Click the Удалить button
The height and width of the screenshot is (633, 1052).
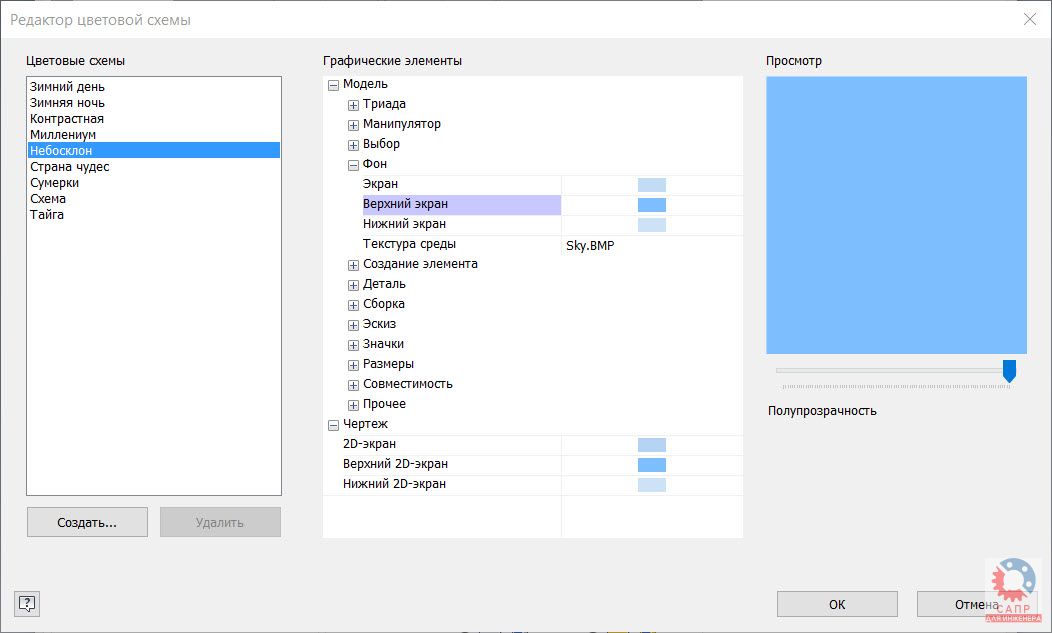pos(220,522)
